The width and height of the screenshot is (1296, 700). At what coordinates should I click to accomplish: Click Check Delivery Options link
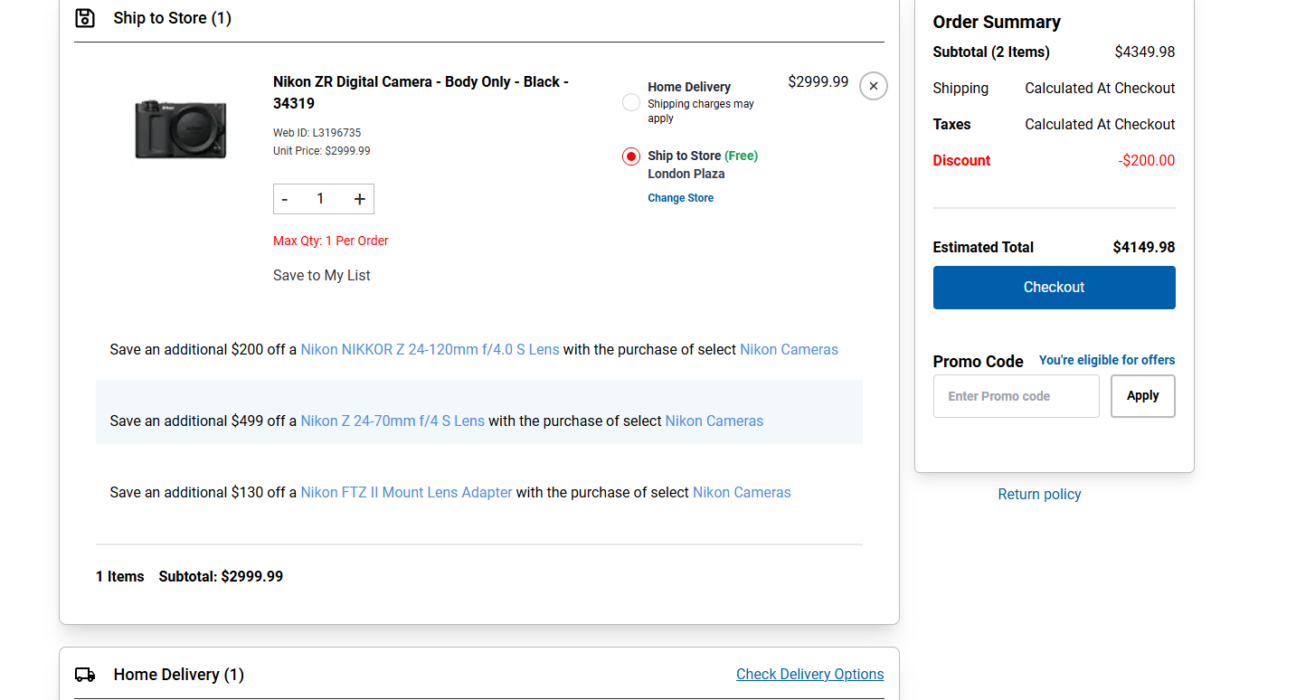(809, 675)
